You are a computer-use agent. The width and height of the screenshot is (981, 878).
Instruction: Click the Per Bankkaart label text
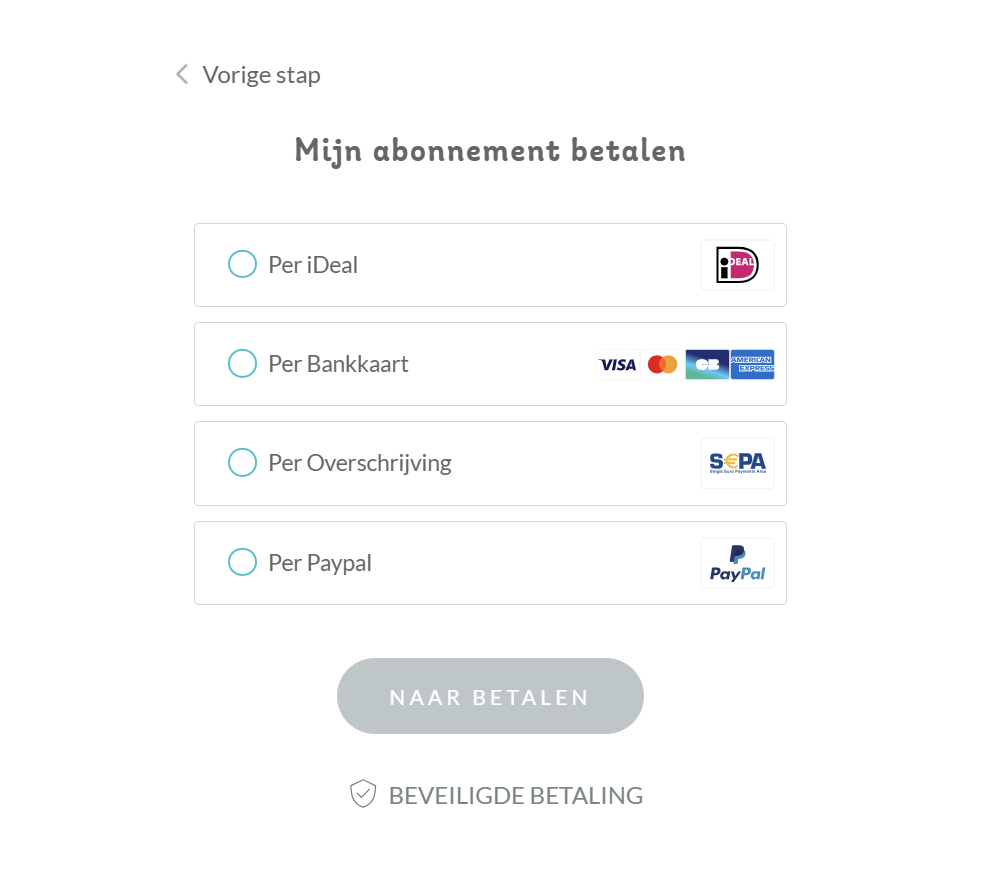(x=338, y=364)
